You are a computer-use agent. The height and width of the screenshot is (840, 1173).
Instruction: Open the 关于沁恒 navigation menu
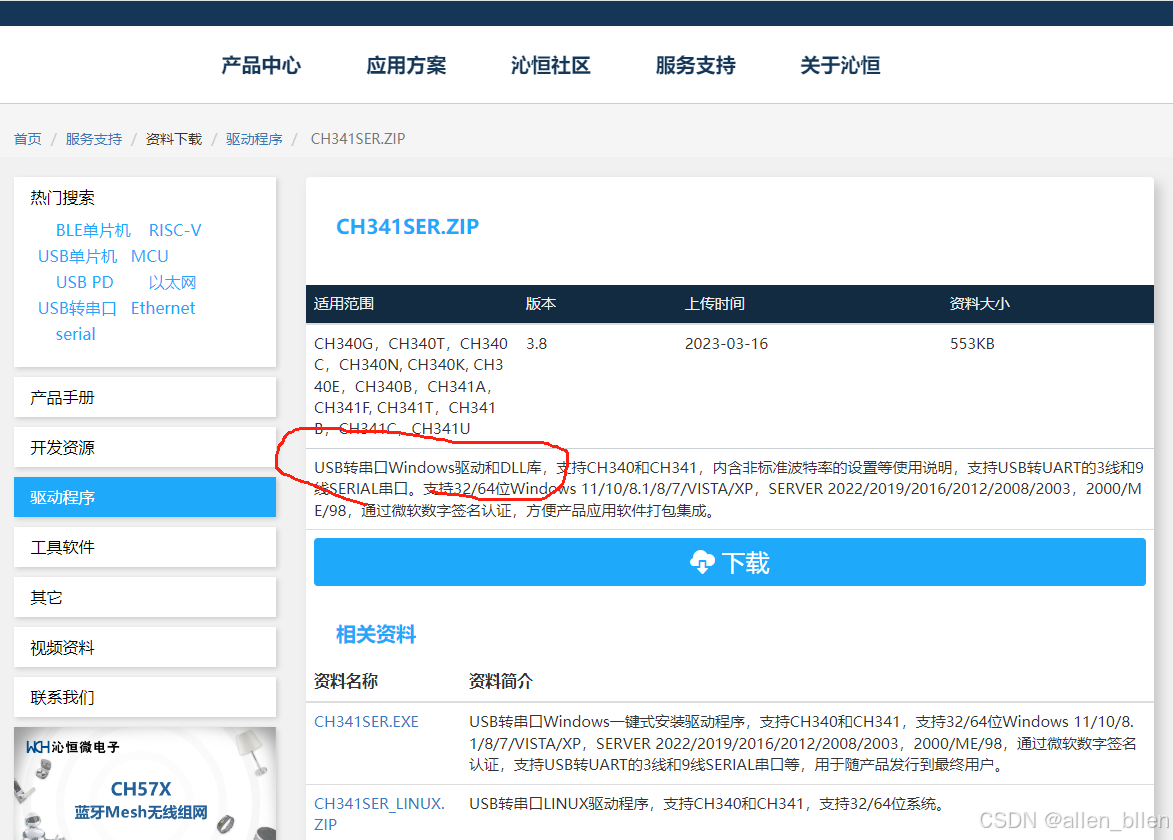tap(839, 65)
